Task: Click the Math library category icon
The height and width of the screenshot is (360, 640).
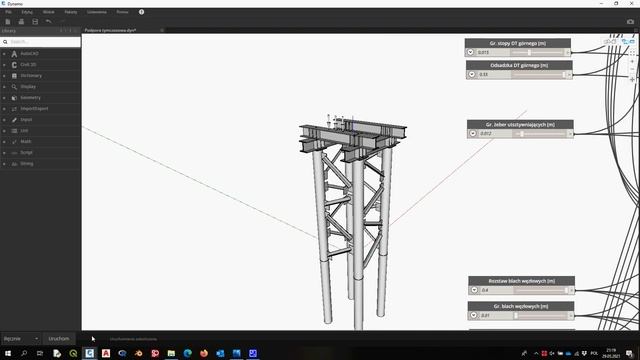Action: pos(14,142)
